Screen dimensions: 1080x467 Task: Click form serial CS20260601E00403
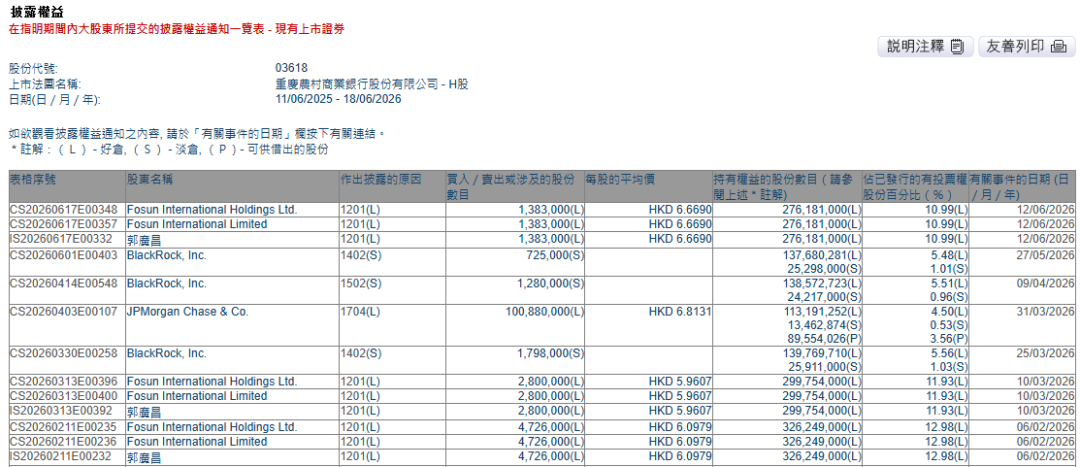point(64,256)
